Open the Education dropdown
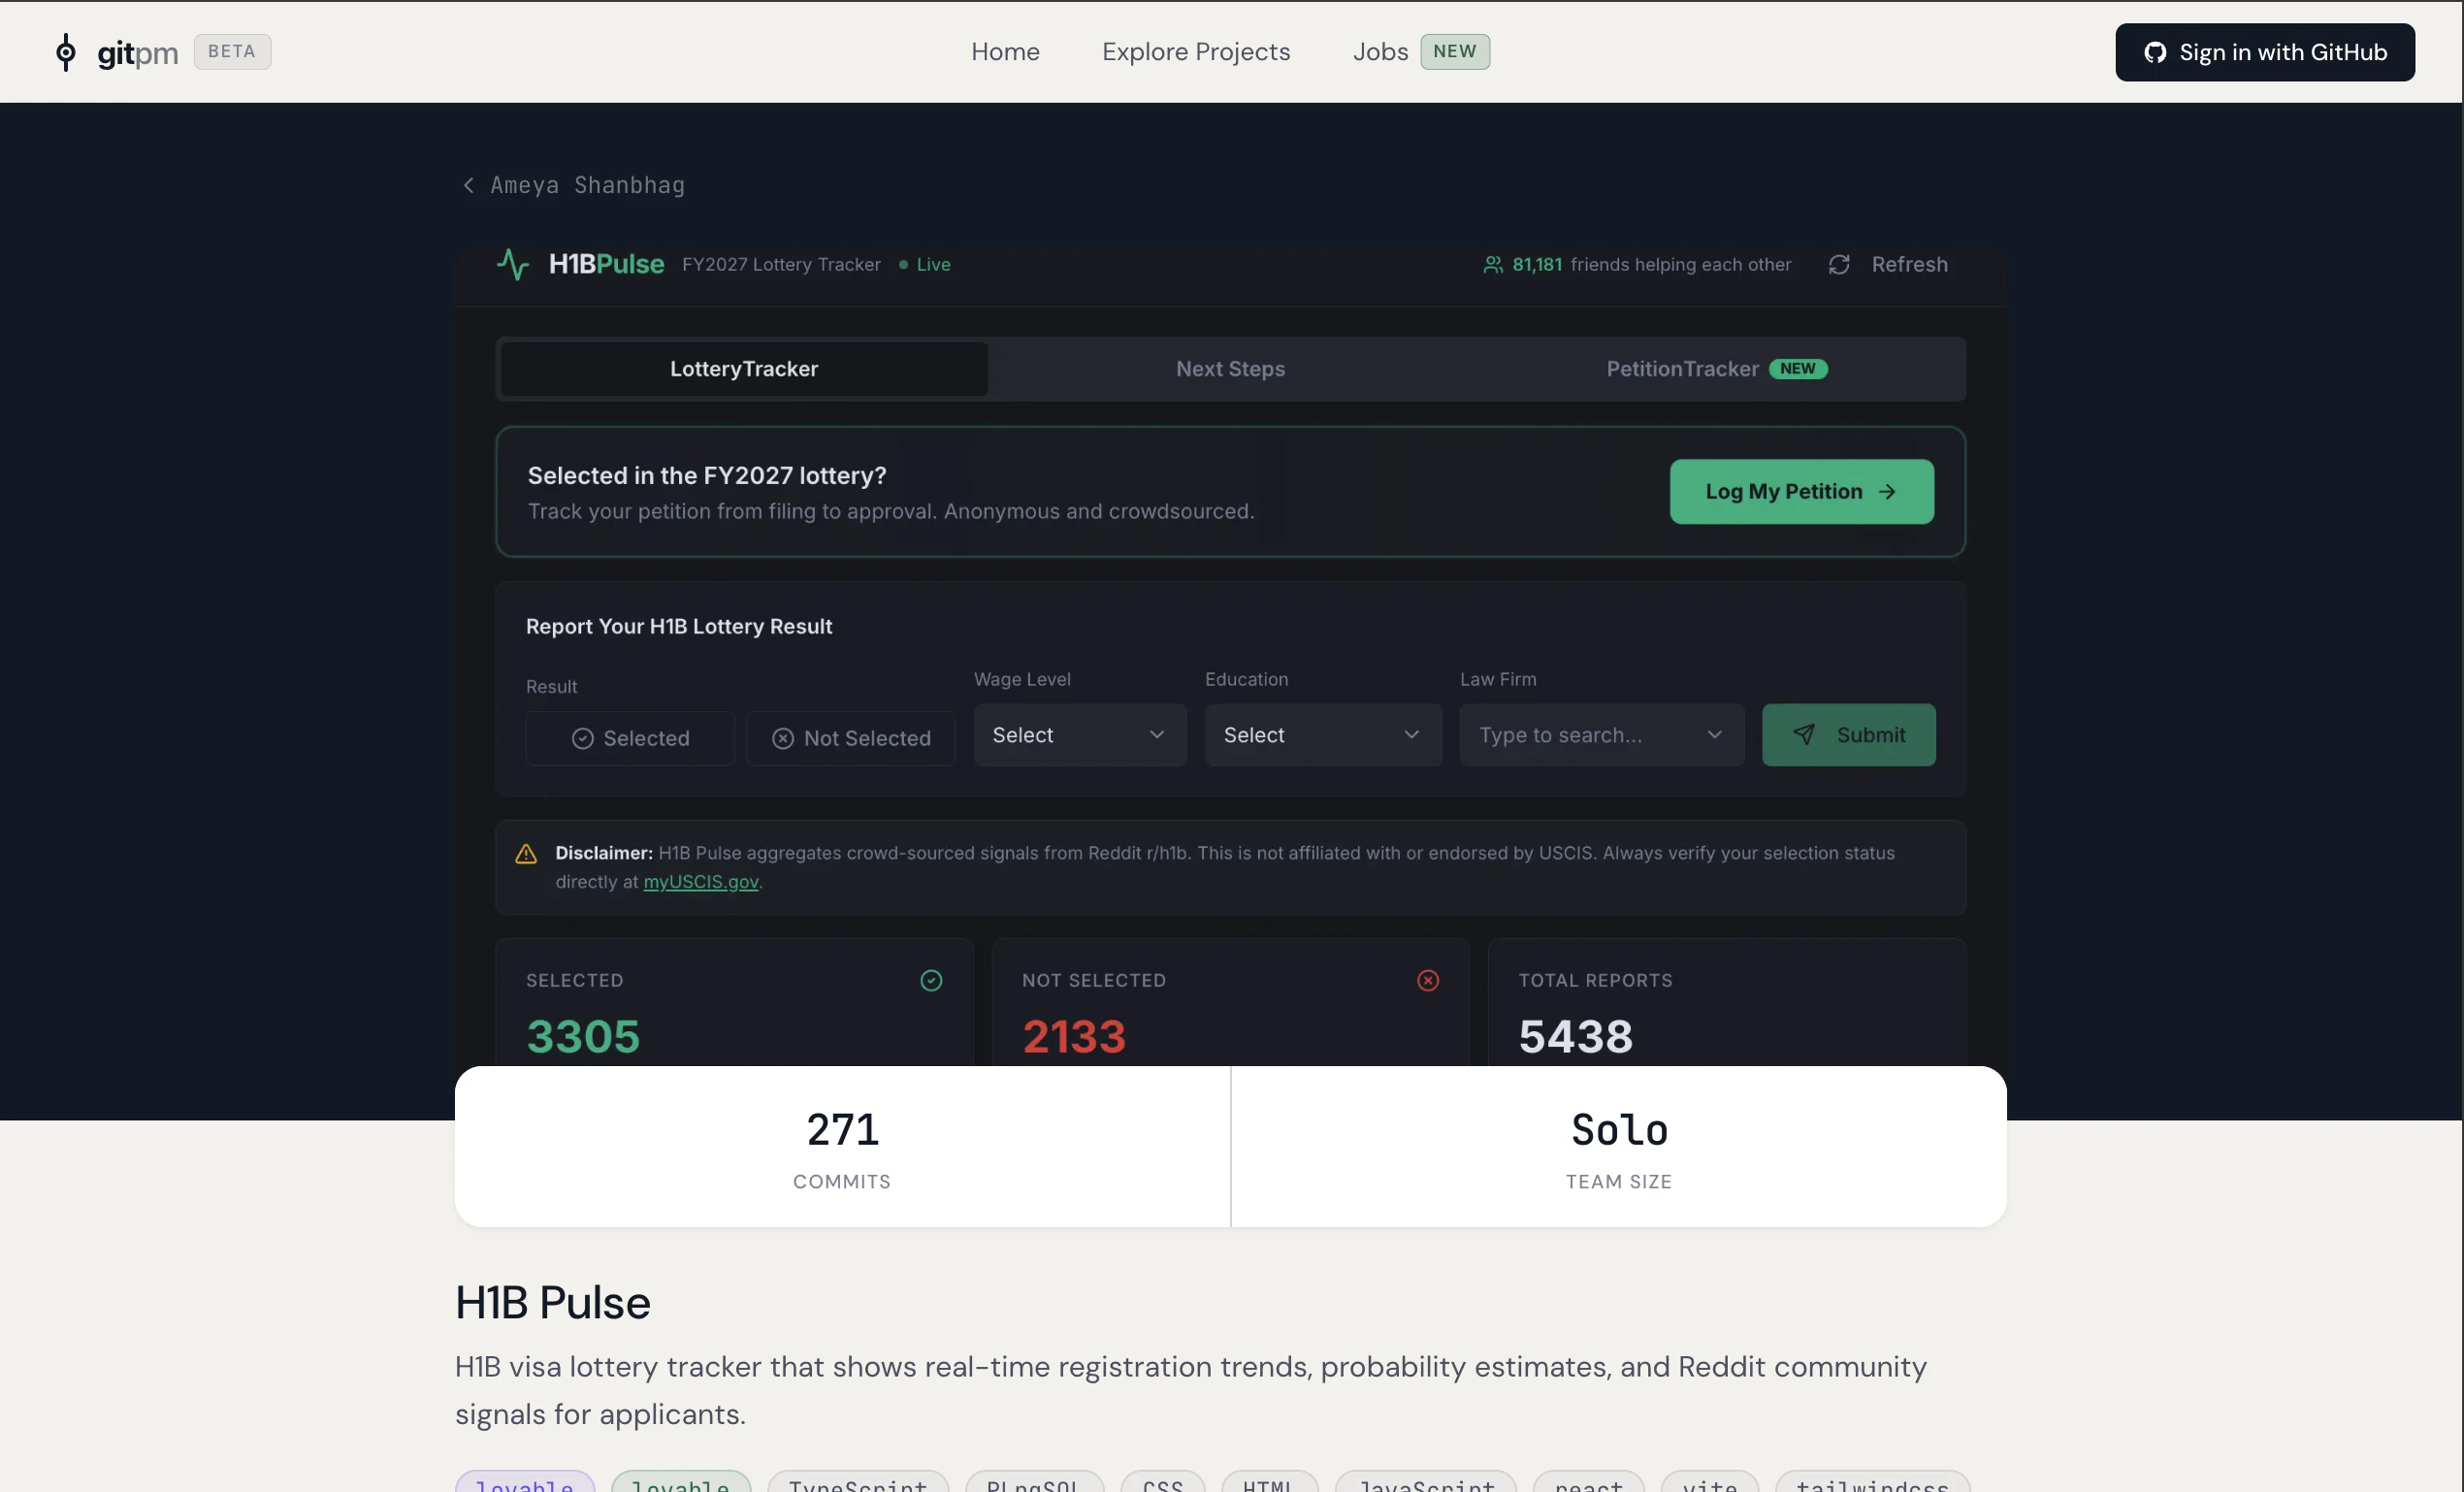2464x1492 pixels. (1322, 734)
